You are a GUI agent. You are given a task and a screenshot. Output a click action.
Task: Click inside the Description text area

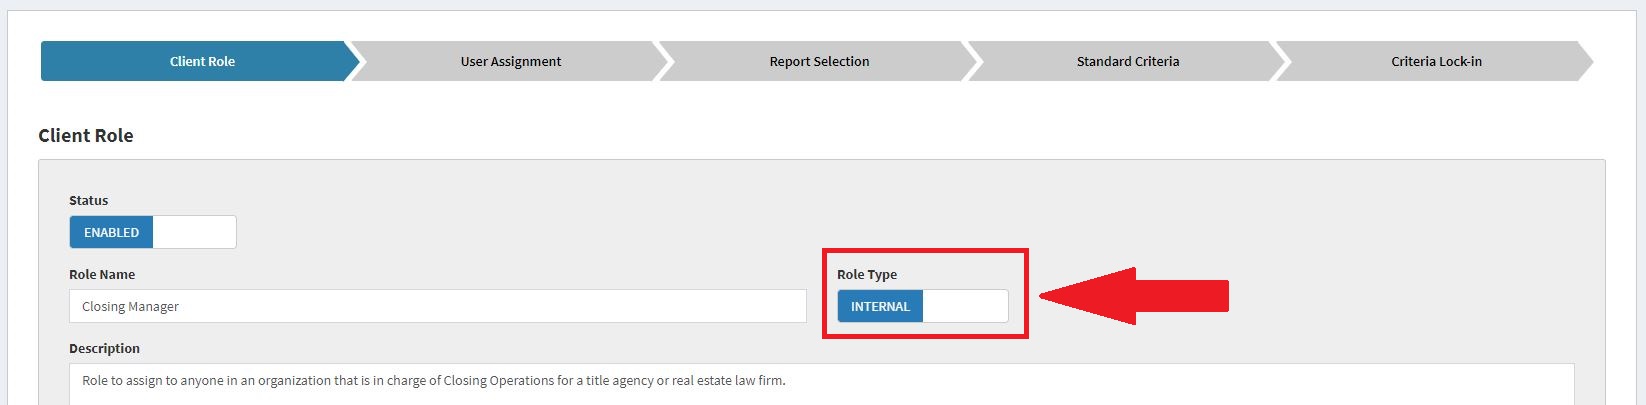[820, 390]
